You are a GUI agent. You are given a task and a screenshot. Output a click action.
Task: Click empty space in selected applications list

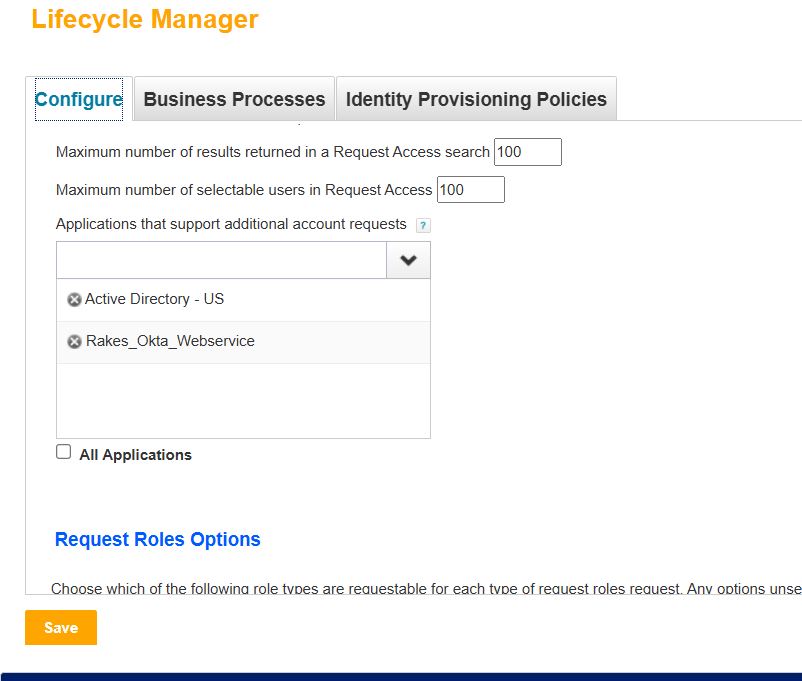[x=243, y=400]
